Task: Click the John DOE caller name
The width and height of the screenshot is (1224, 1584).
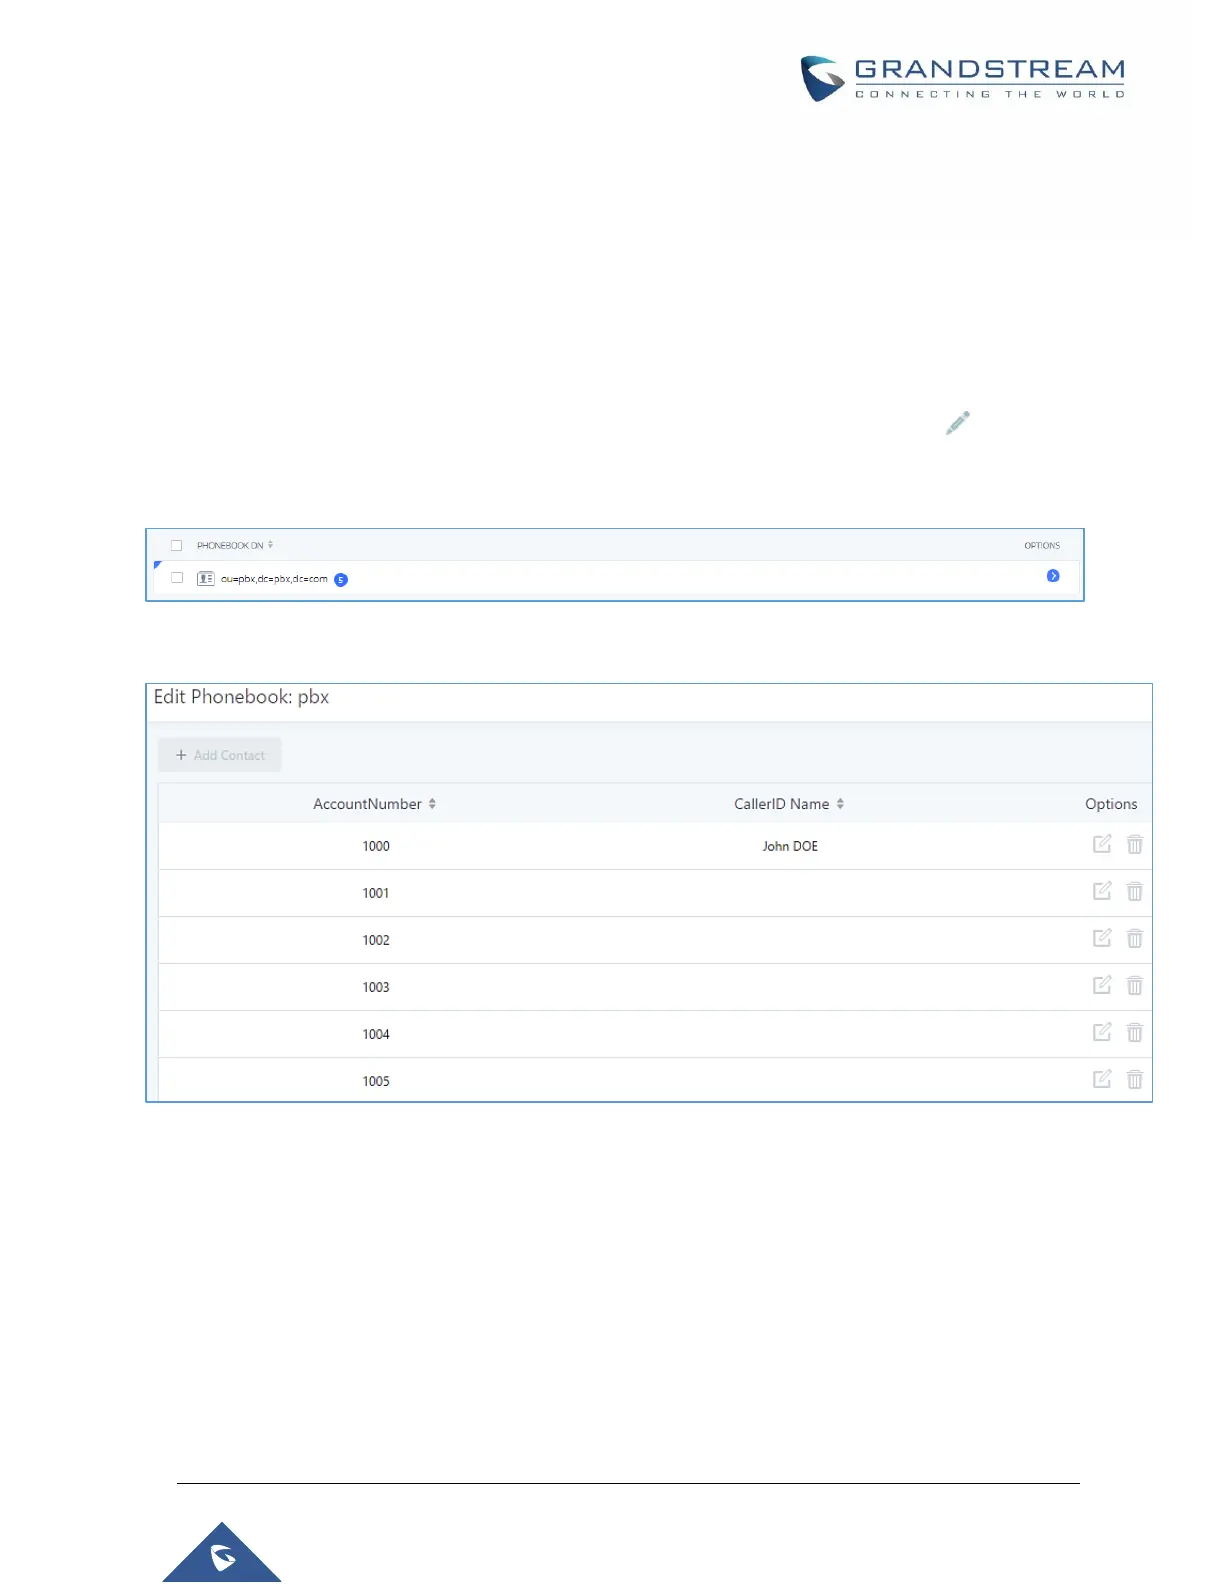Action: (790, 846)
